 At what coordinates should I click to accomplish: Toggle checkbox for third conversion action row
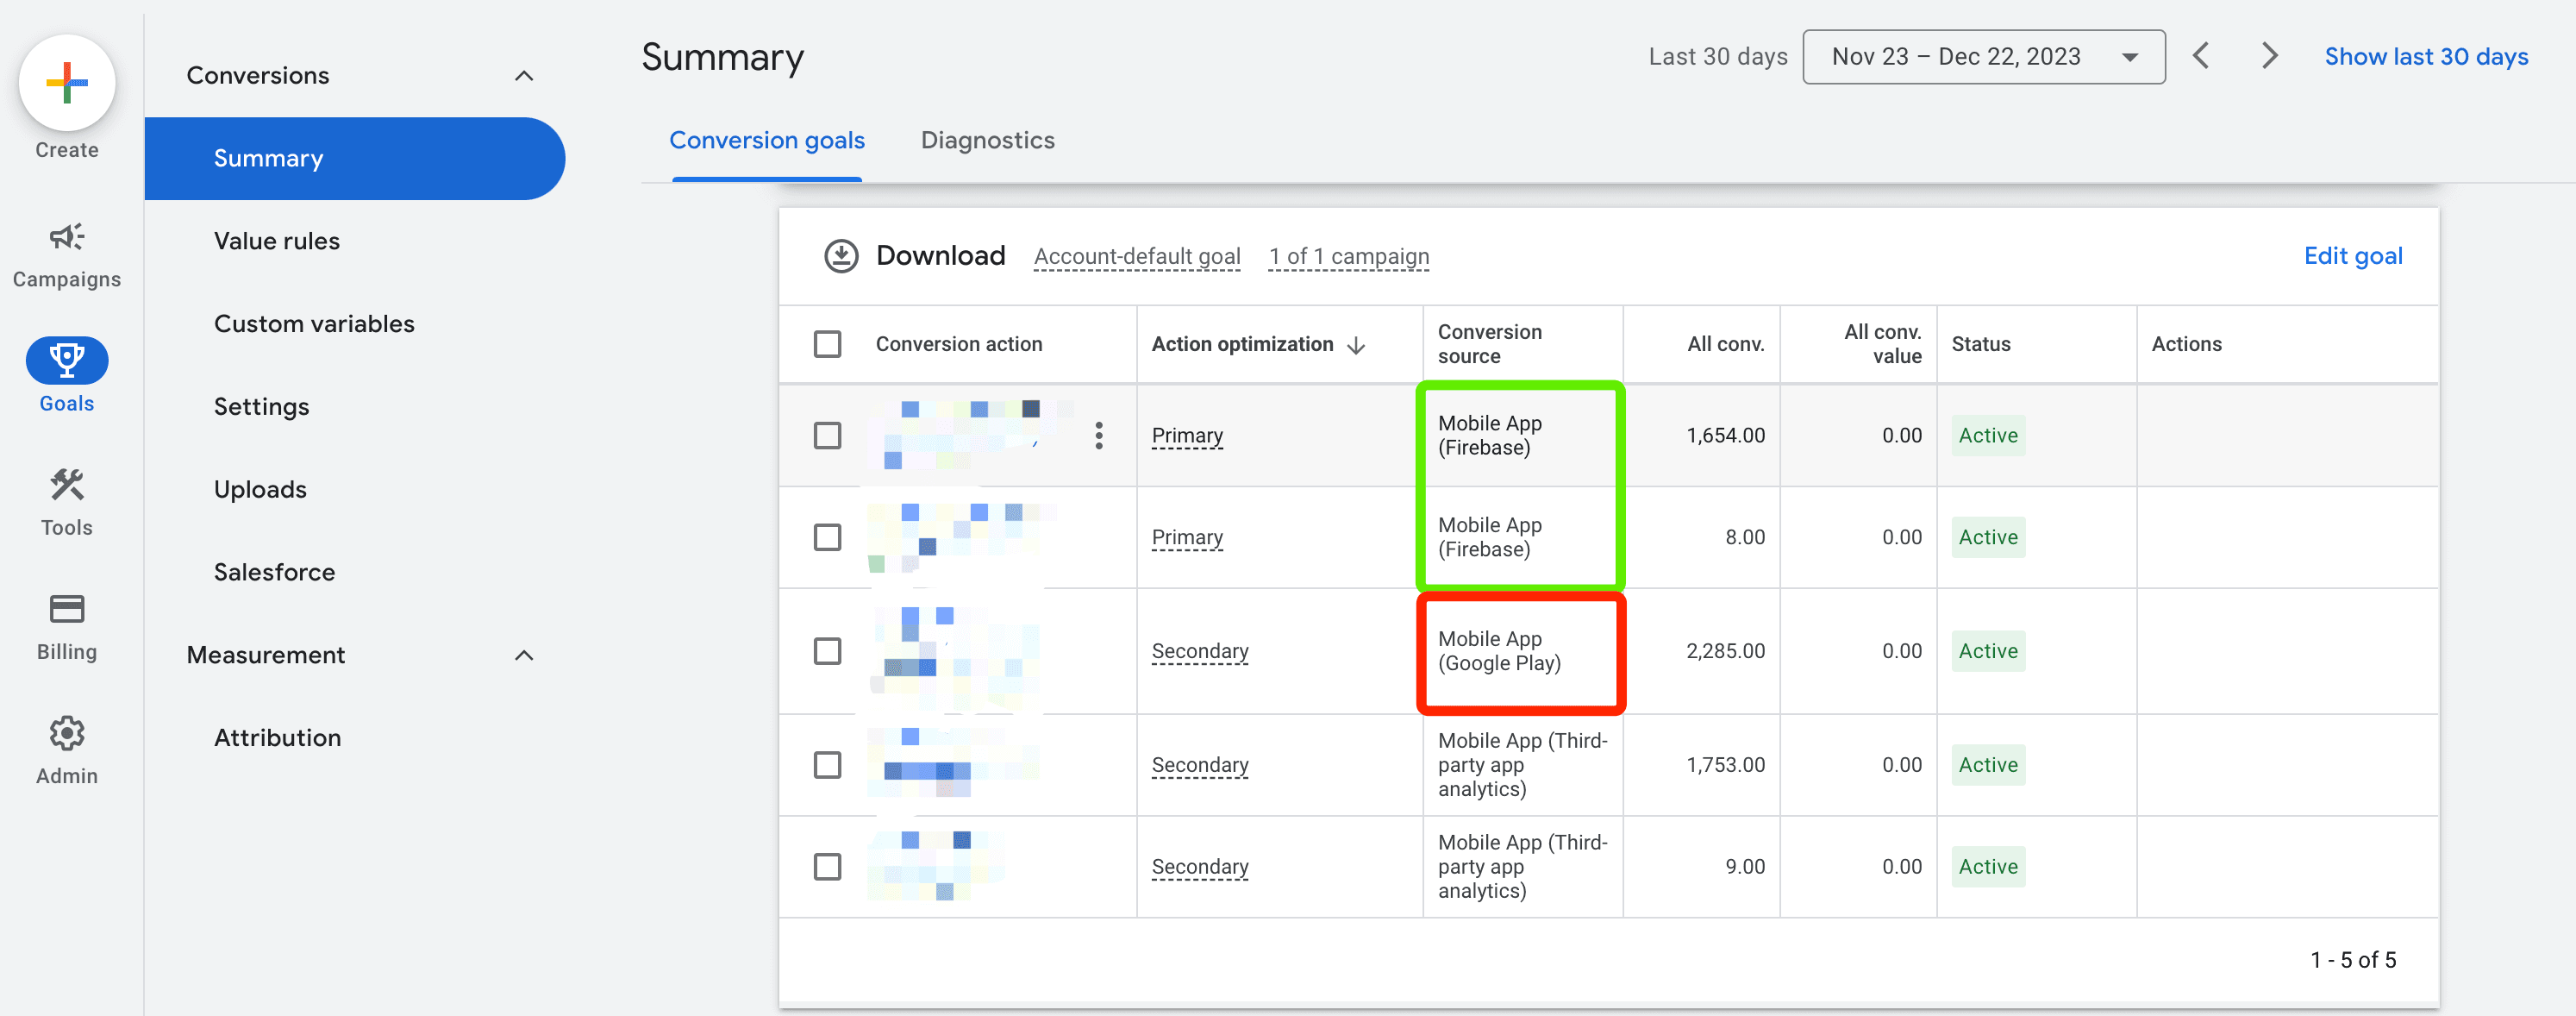click(x=827, y=649)
